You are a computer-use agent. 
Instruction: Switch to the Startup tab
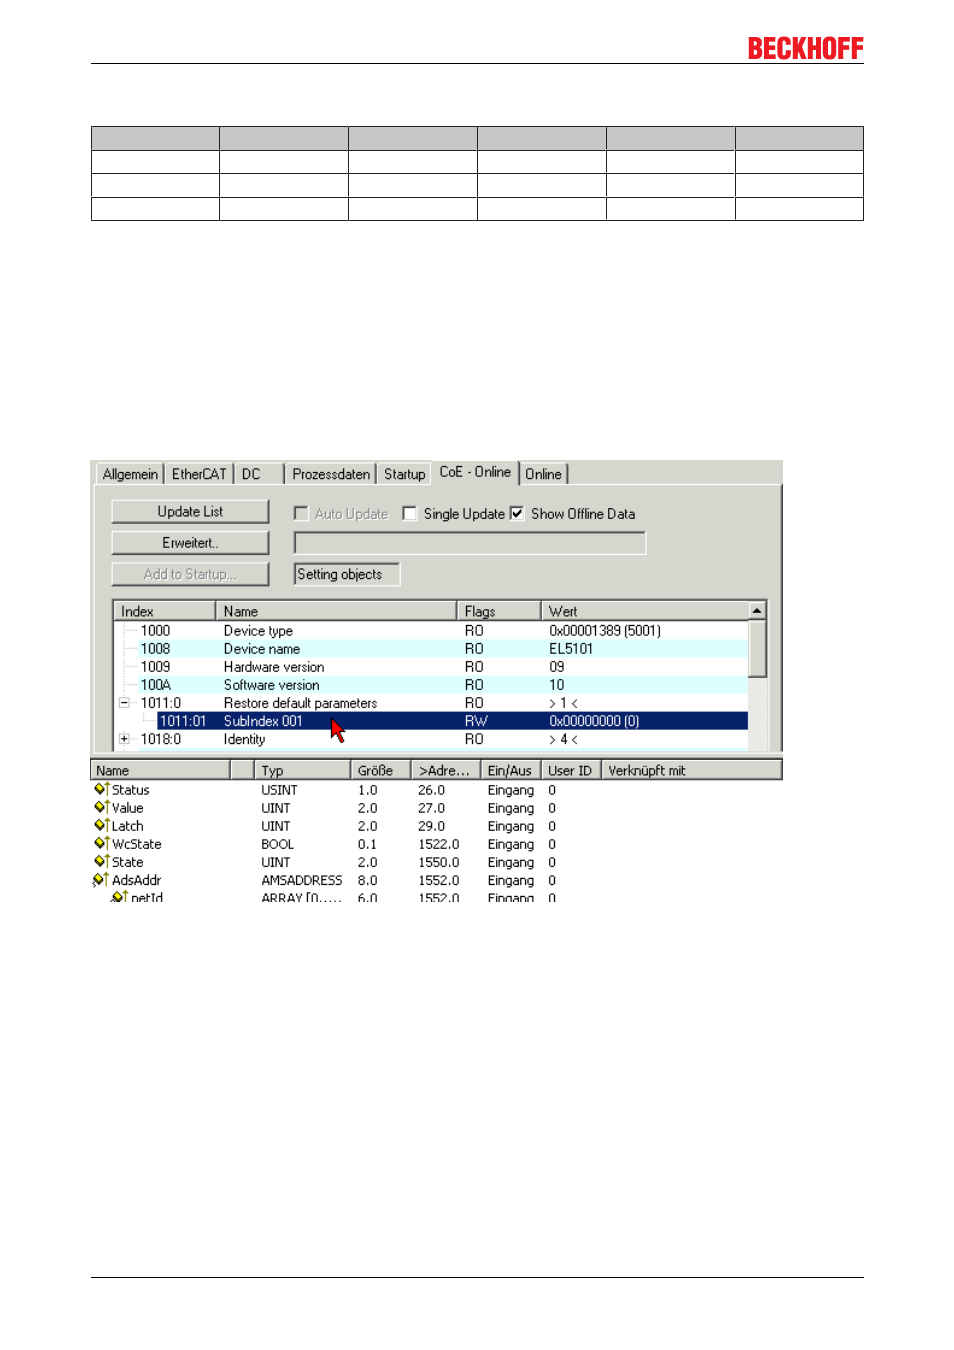click(404, 474)
